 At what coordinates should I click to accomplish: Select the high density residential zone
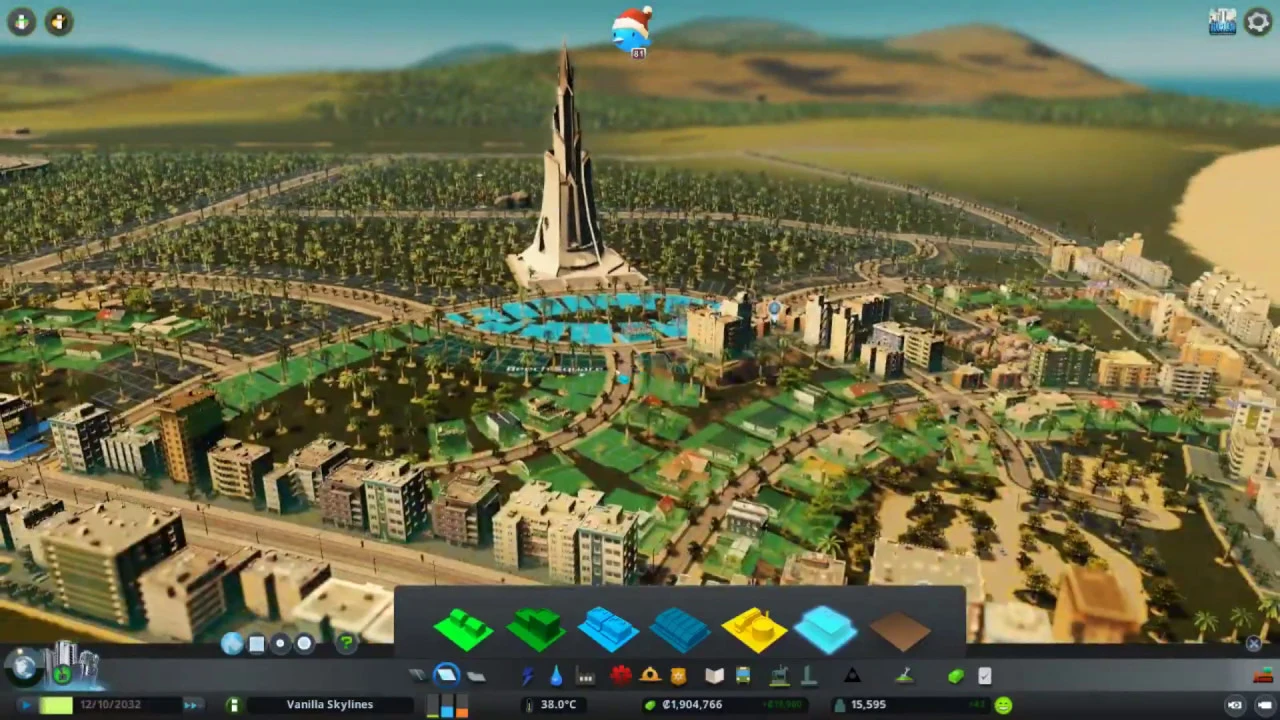tap(537, 628)
